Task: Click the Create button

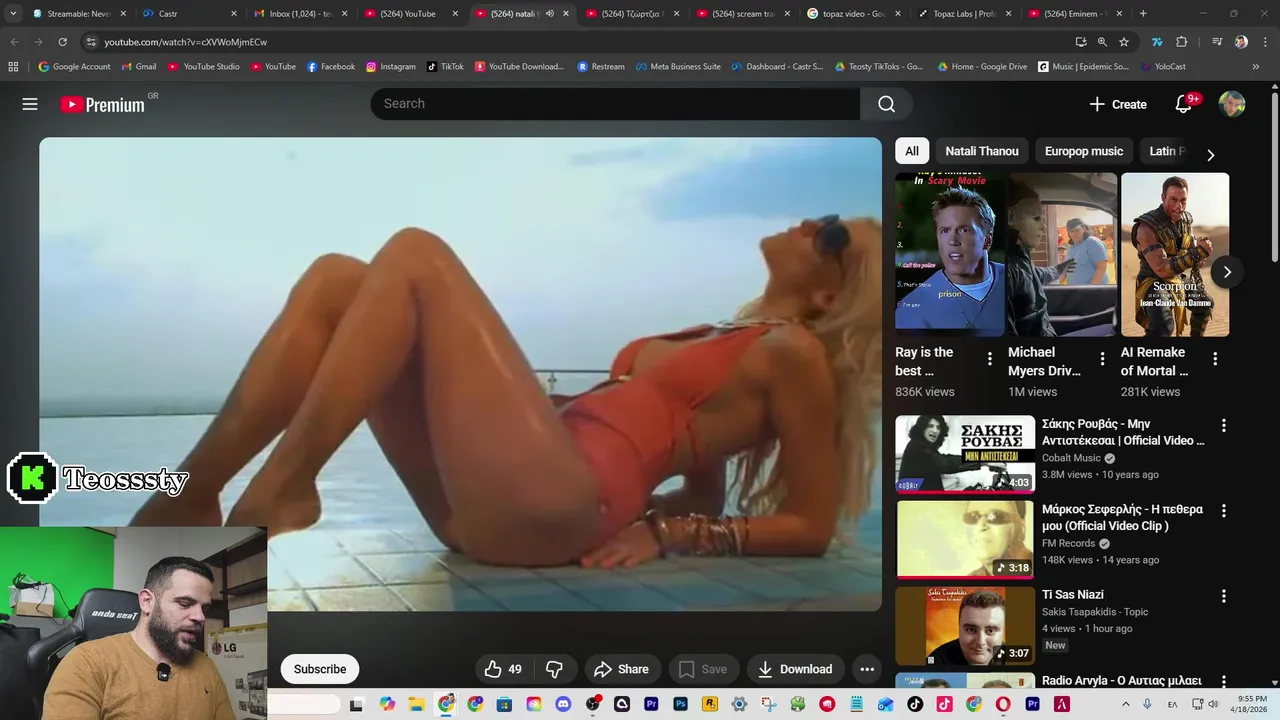Action: point(1118,104)
